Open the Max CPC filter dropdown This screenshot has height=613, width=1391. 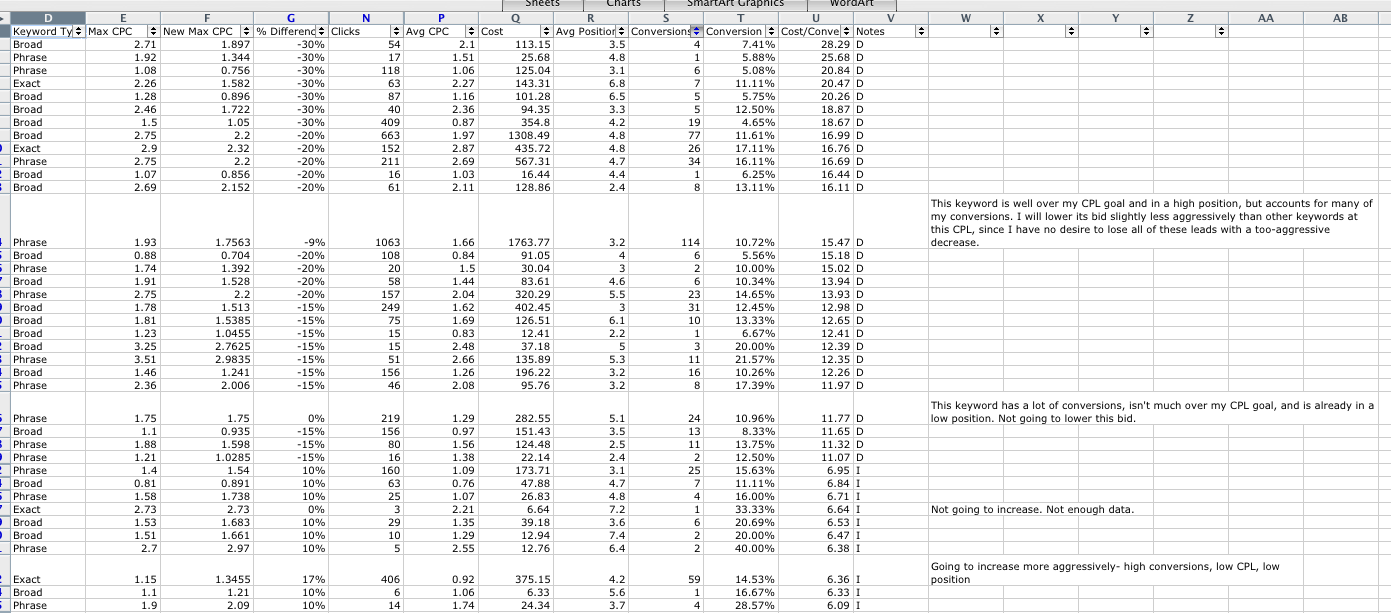point(154,32)
